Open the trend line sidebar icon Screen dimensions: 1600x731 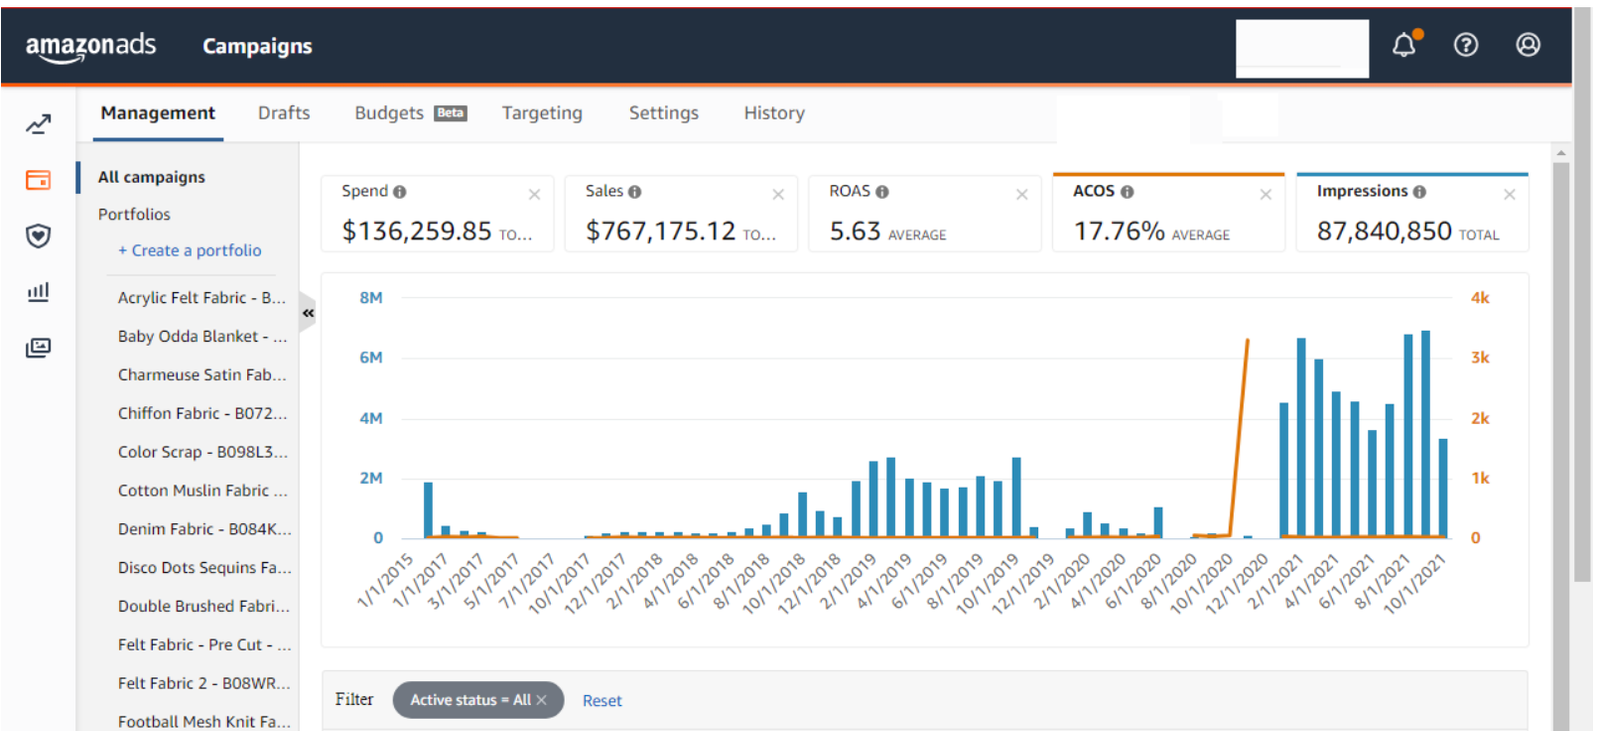point(38,124)
